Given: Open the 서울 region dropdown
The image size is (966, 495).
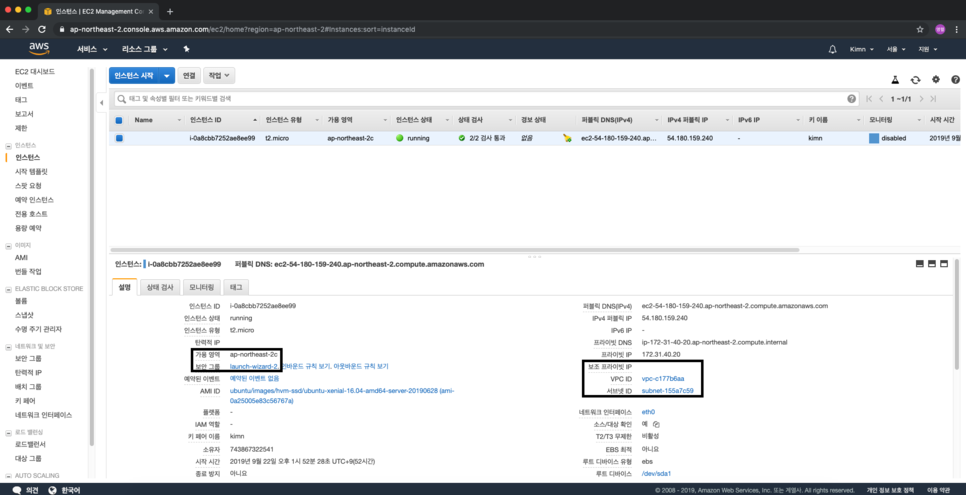Looking at the screenshot, I should (896, 49).
